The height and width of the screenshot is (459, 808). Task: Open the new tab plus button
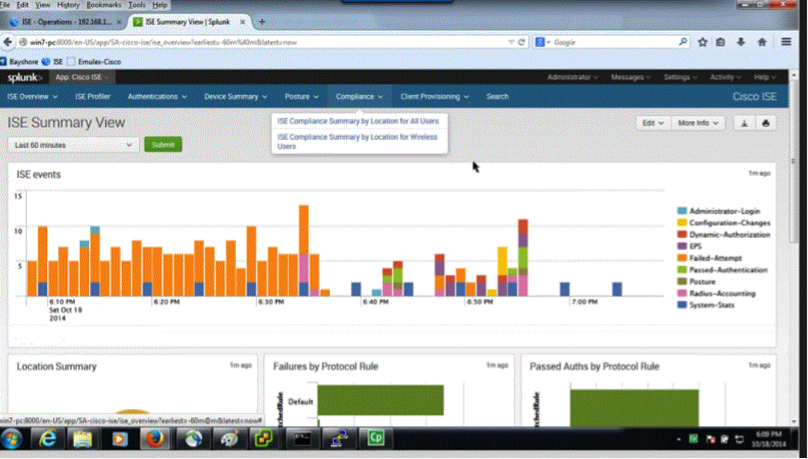coord(262,21)
